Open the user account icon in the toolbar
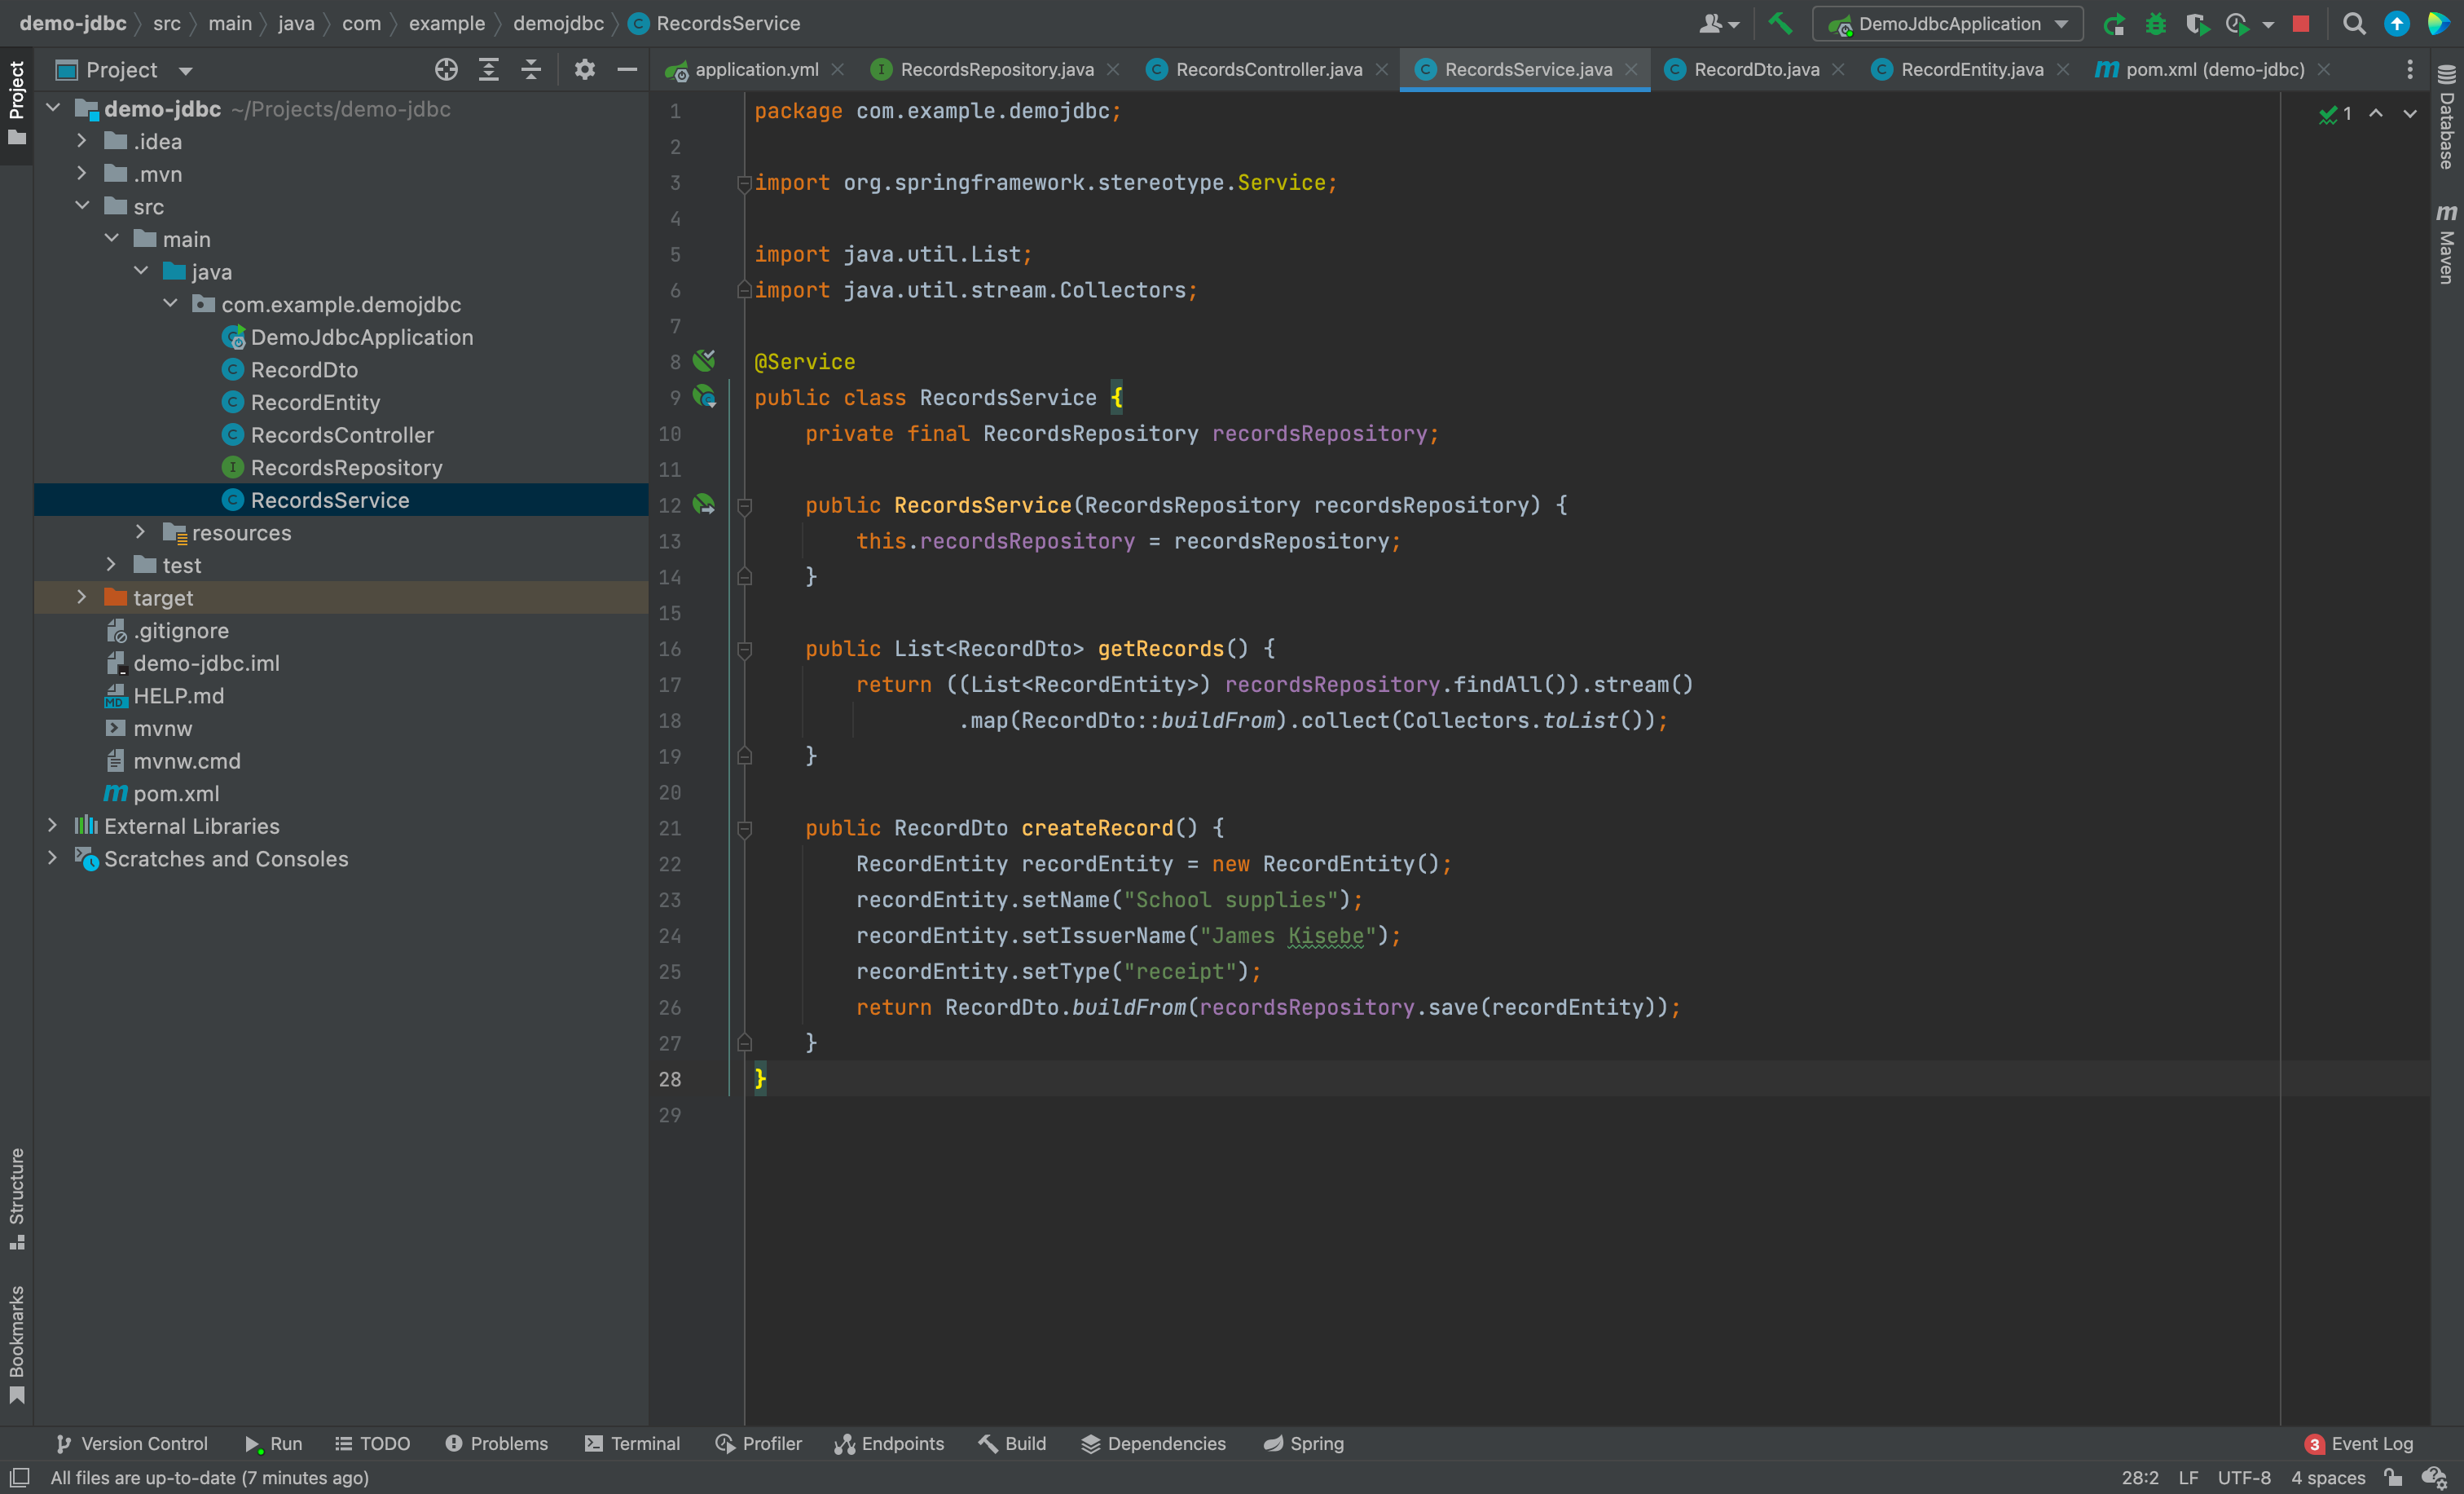This screenshot has width=2464, height=1494. tap(1718, 24)
